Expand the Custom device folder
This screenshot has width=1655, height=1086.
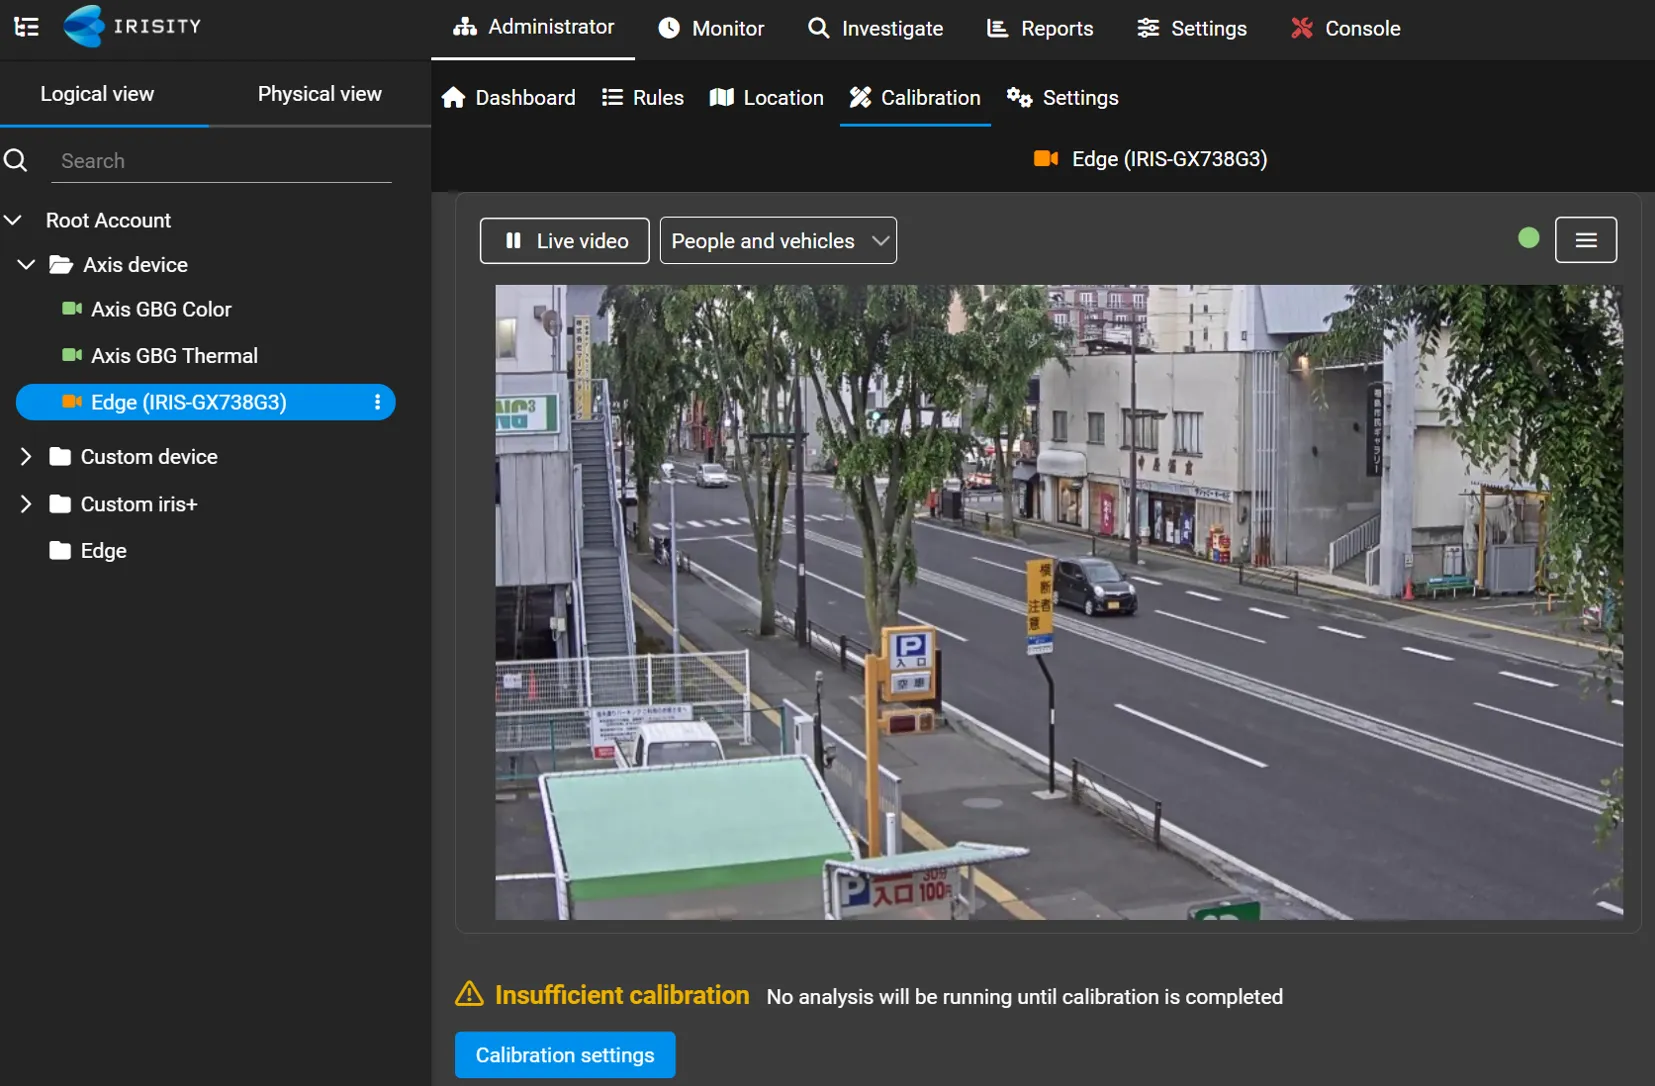coord(26,457)
